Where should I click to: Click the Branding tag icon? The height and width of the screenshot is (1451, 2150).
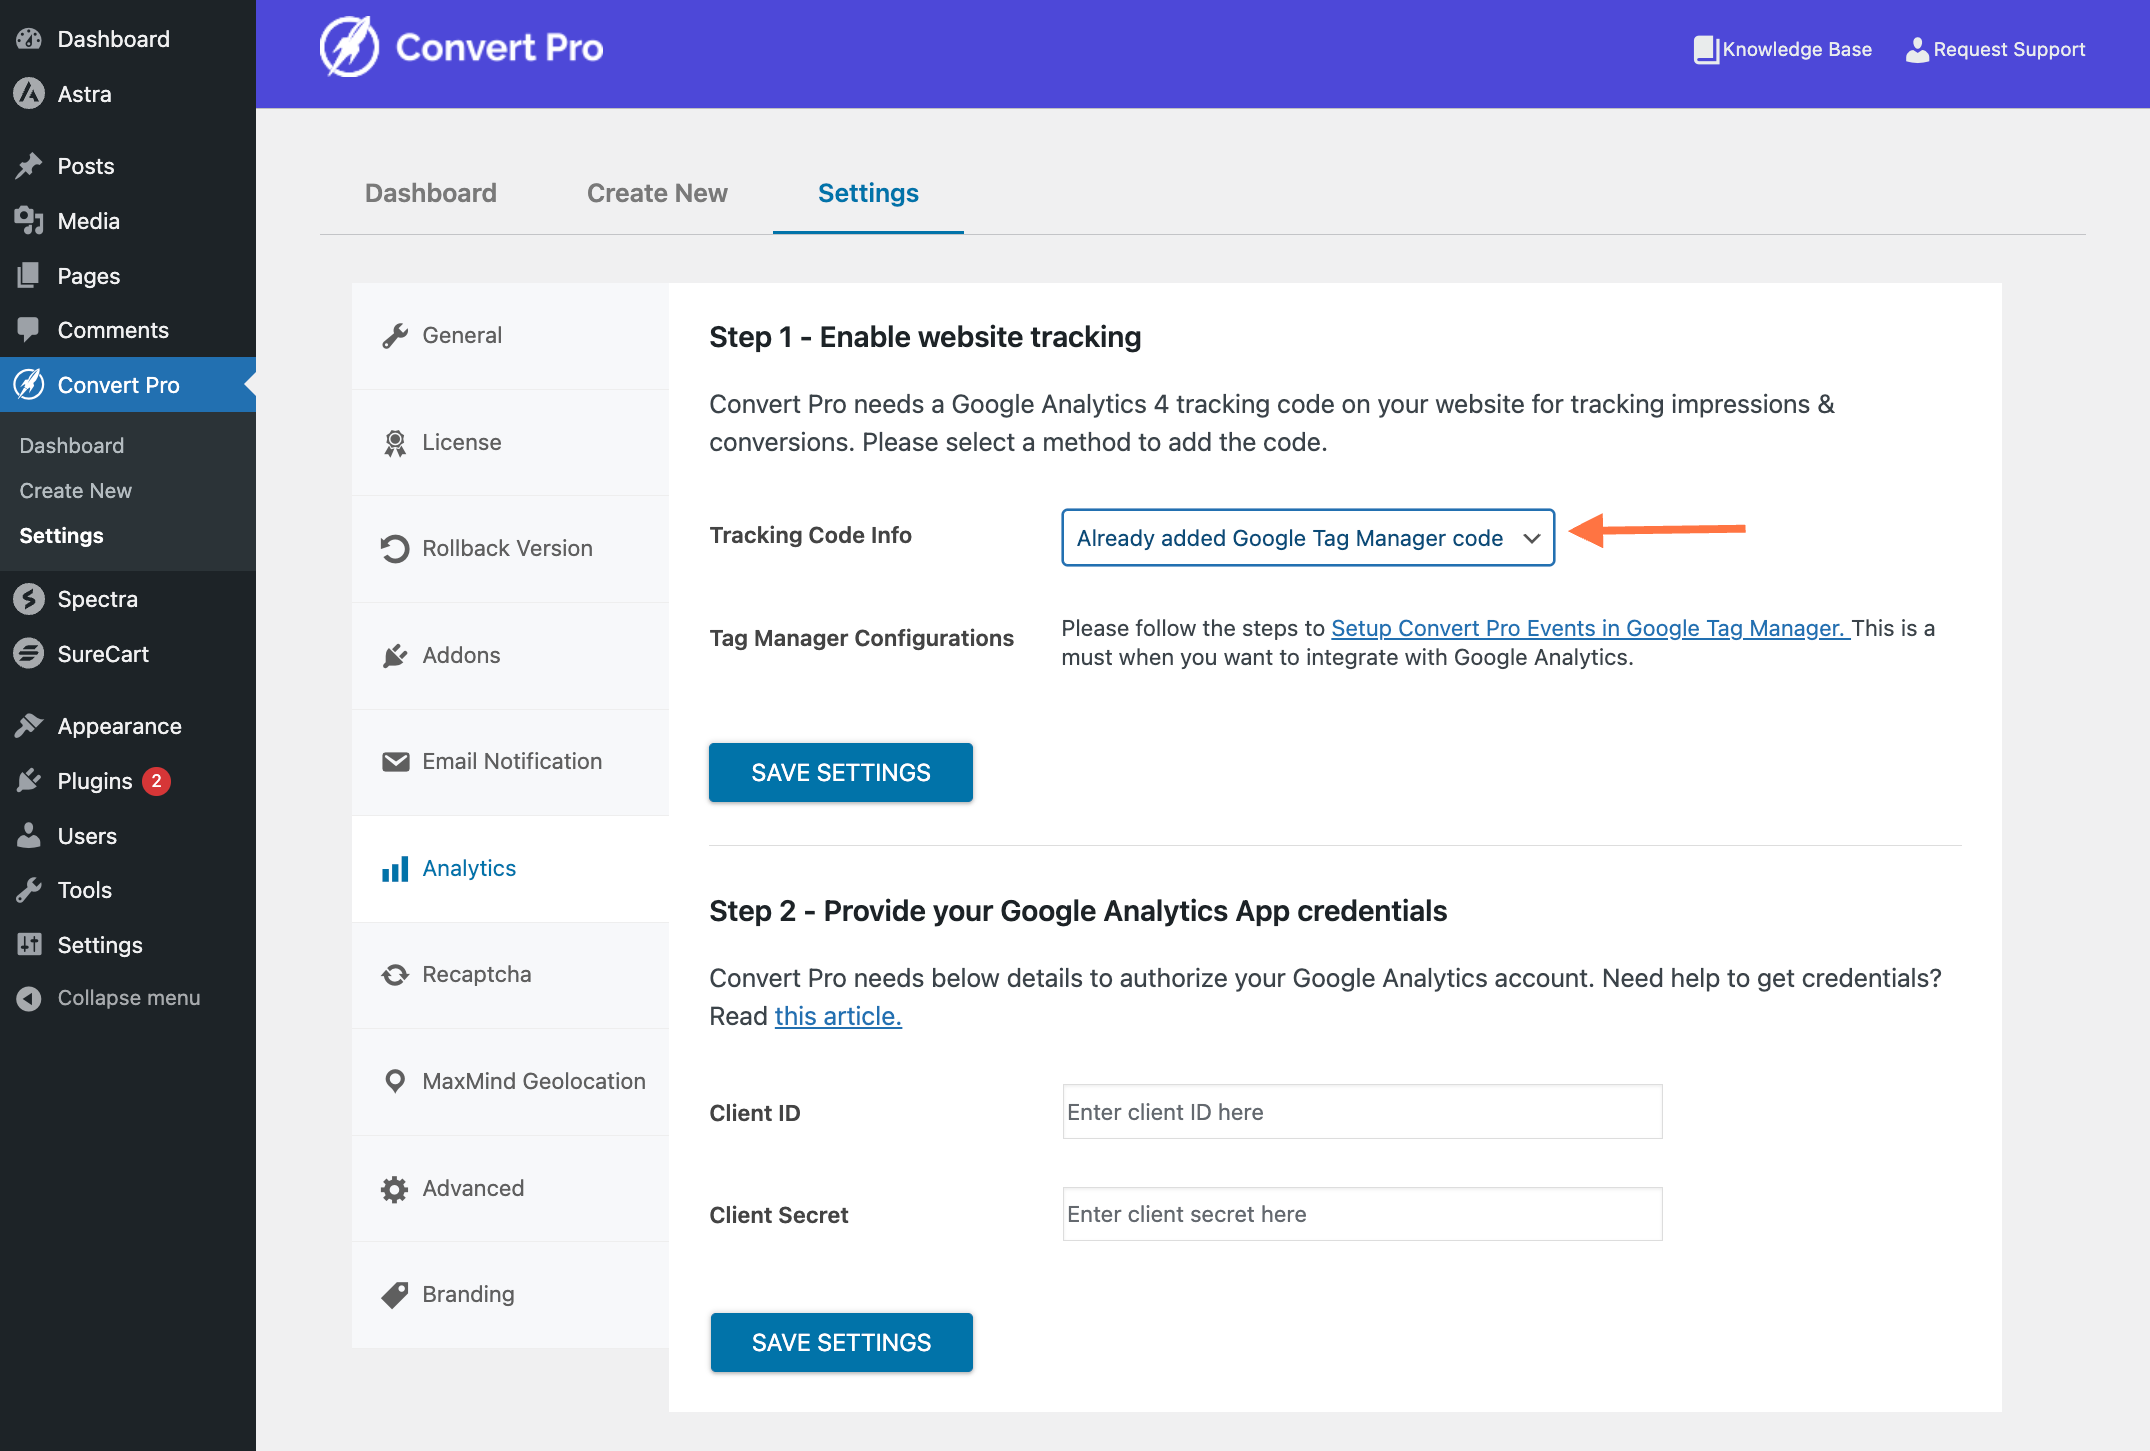pos(395,1295)
